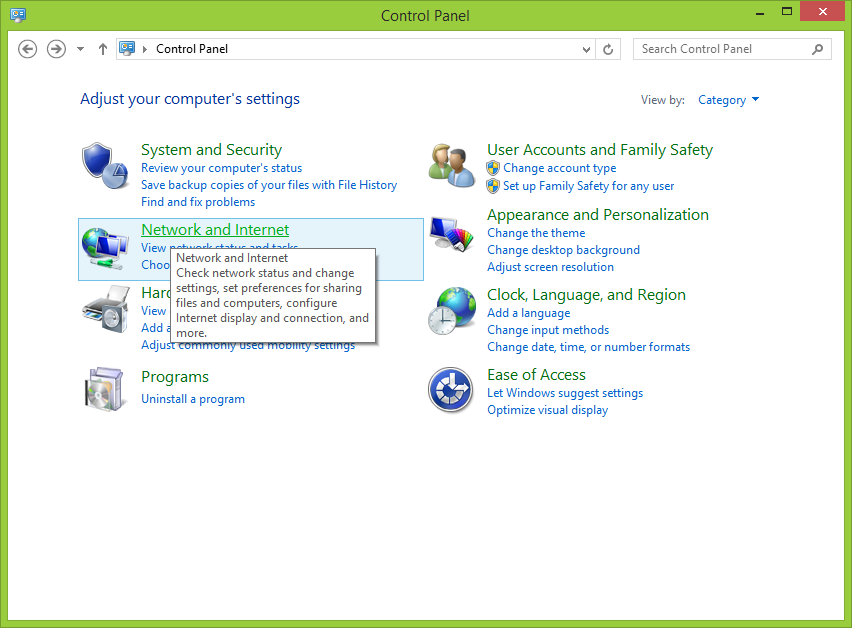Open the address bar history dropdown arrow

point(587,49)
